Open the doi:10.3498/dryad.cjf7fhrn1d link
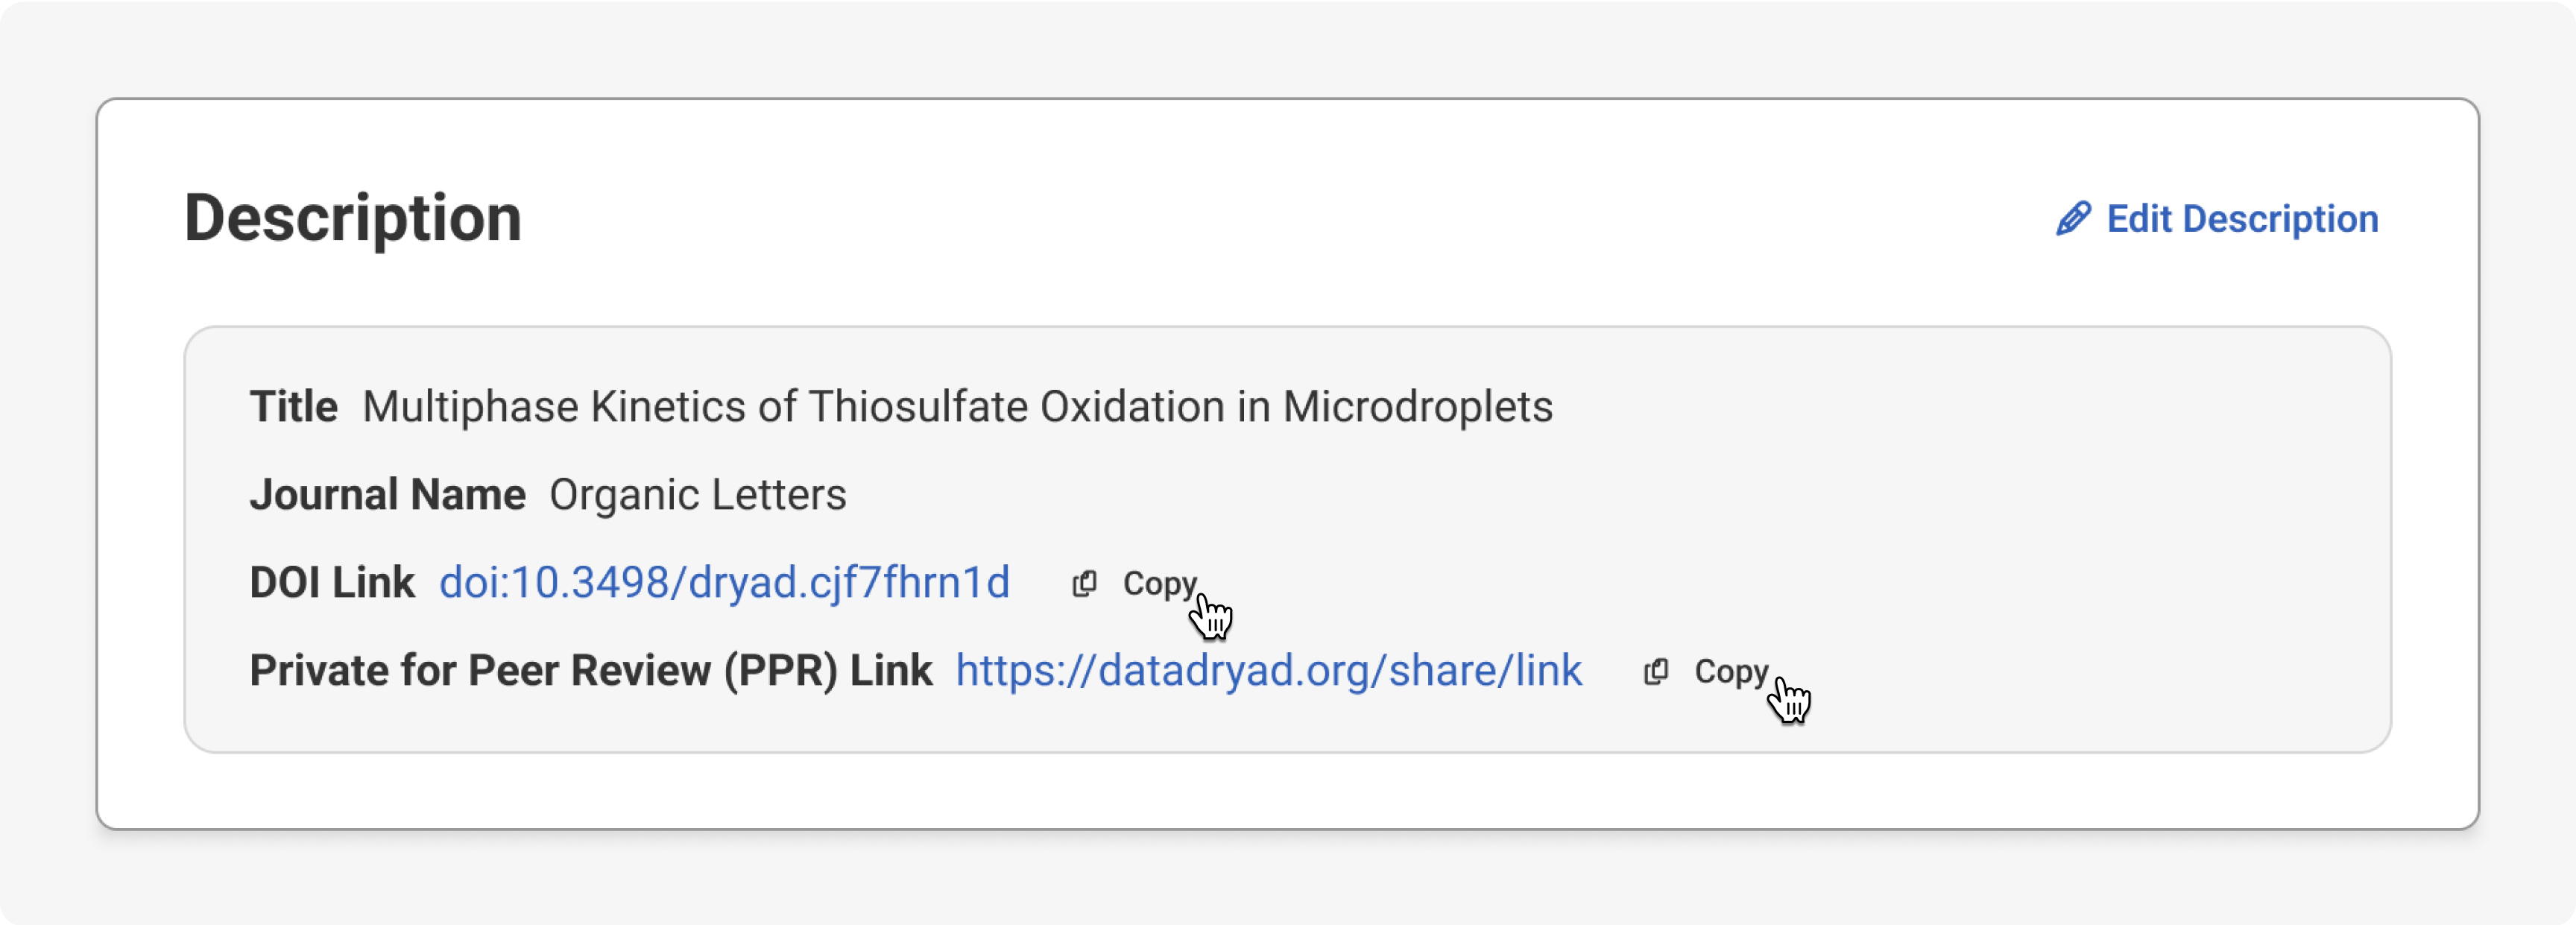The image size is (2576, 925). (724, 582)
